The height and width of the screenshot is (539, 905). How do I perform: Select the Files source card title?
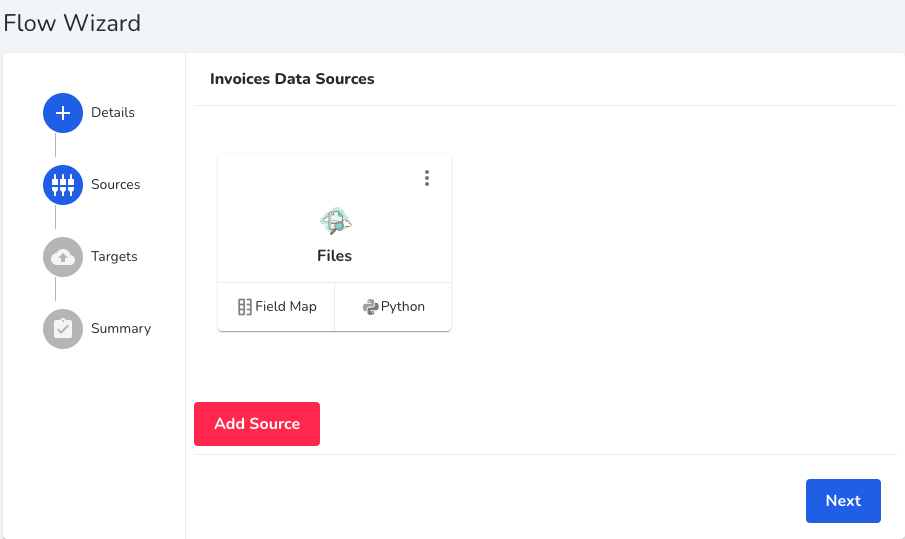pos(334,256)
